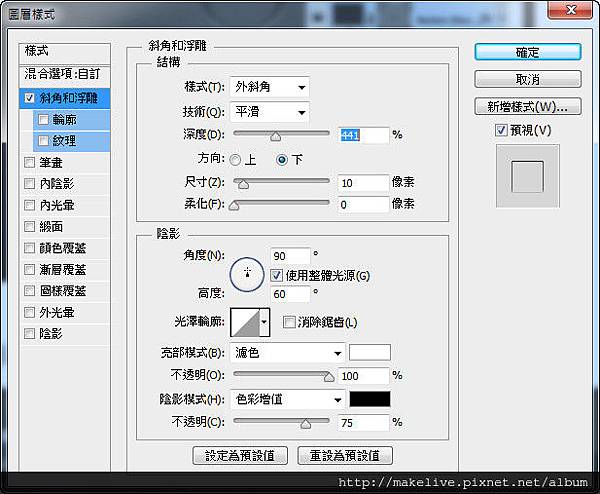Click the 高度 field showing 60
This screenshot has height=494, width=600.
tap(290, 294)
